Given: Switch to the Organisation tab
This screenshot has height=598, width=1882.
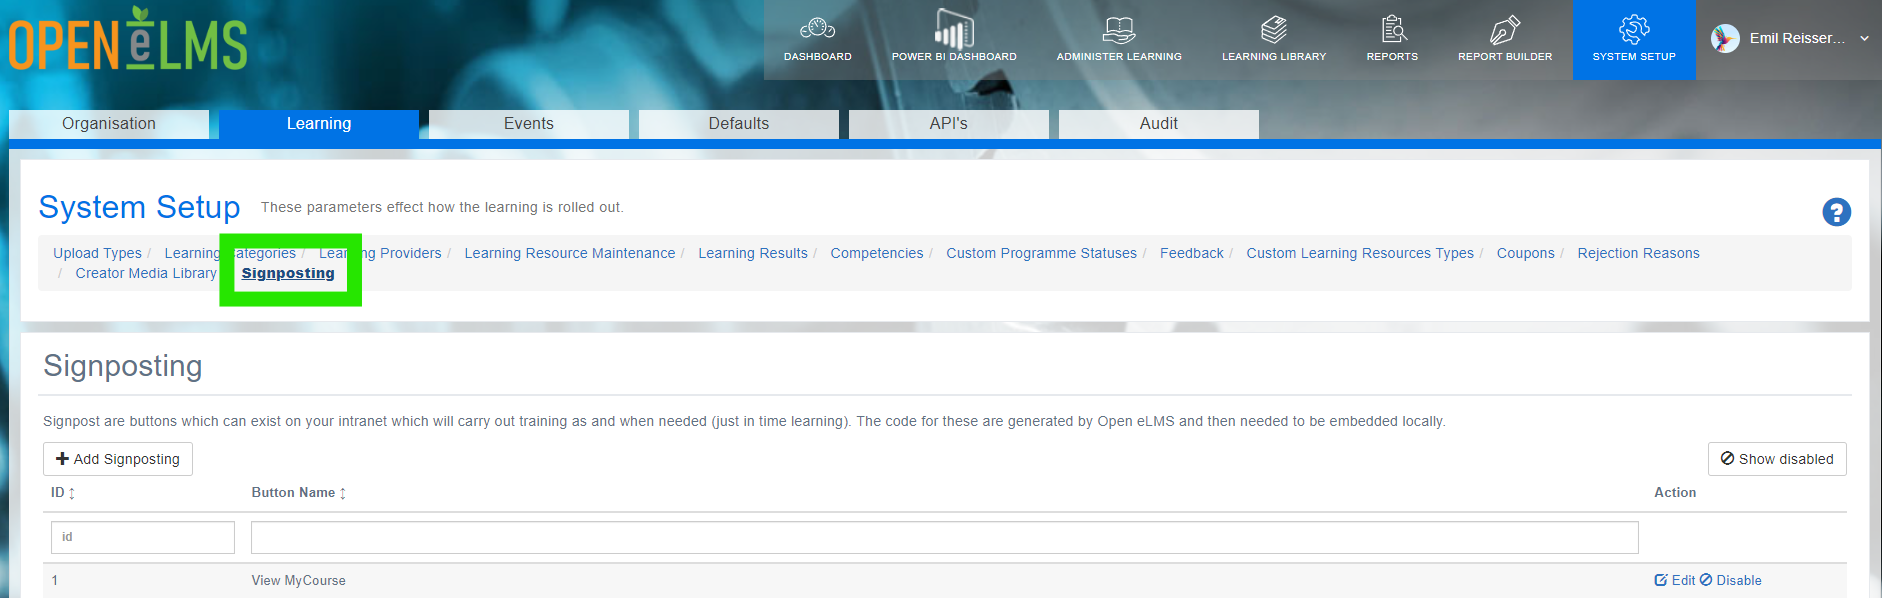Looking at the screenshot, I should point(109,124).
